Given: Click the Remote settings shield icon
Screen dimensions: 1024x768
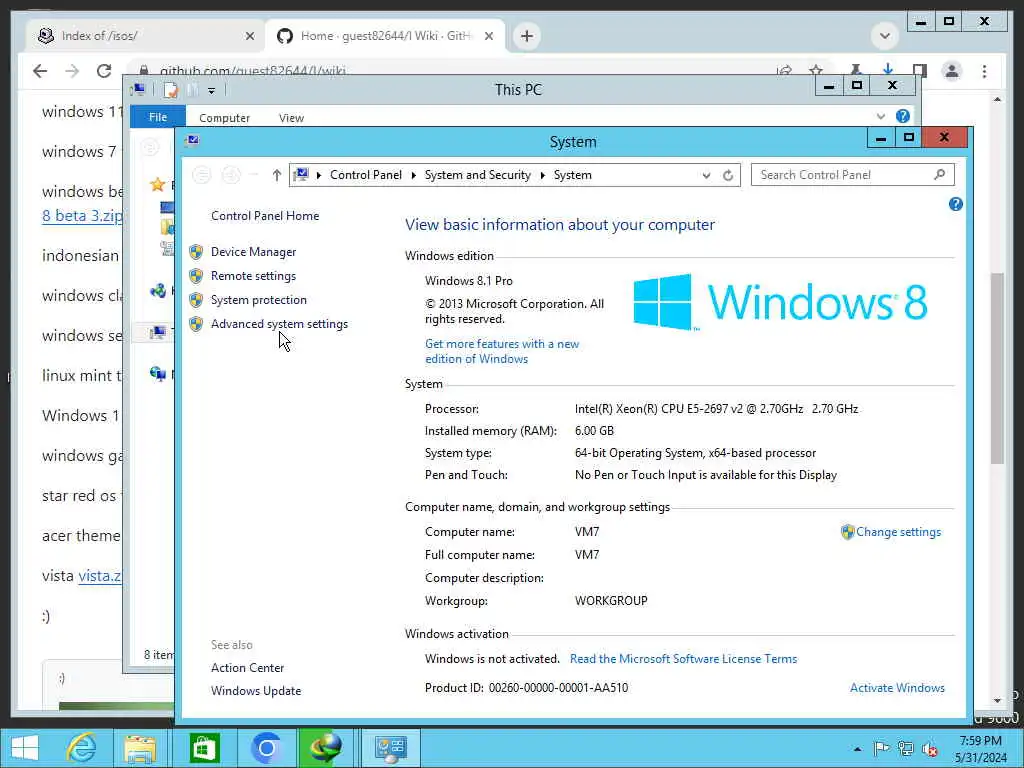Looking at the screenshot, I should coord(196,276).
